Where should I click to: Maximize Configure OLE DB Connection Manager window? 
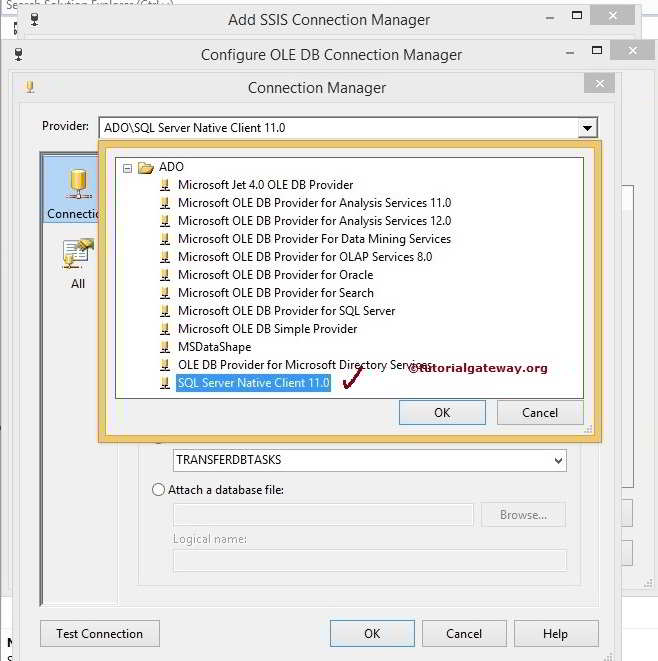tap(597, 51)
